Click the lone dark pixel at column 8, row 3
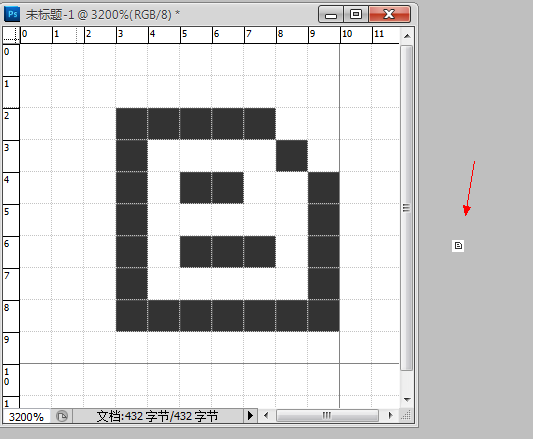 click(x=292, y=156)
